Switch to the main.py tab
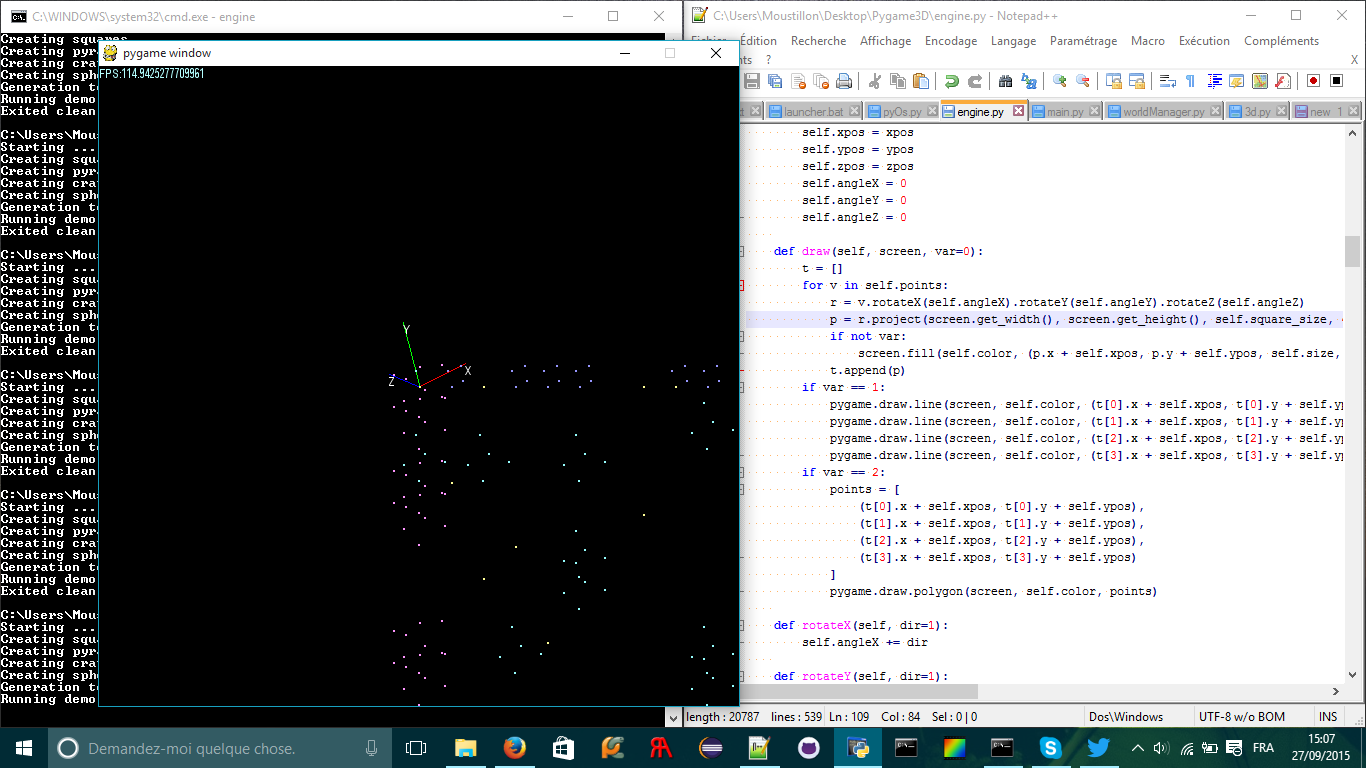The image size is (1366, 768). point(1065,112)
